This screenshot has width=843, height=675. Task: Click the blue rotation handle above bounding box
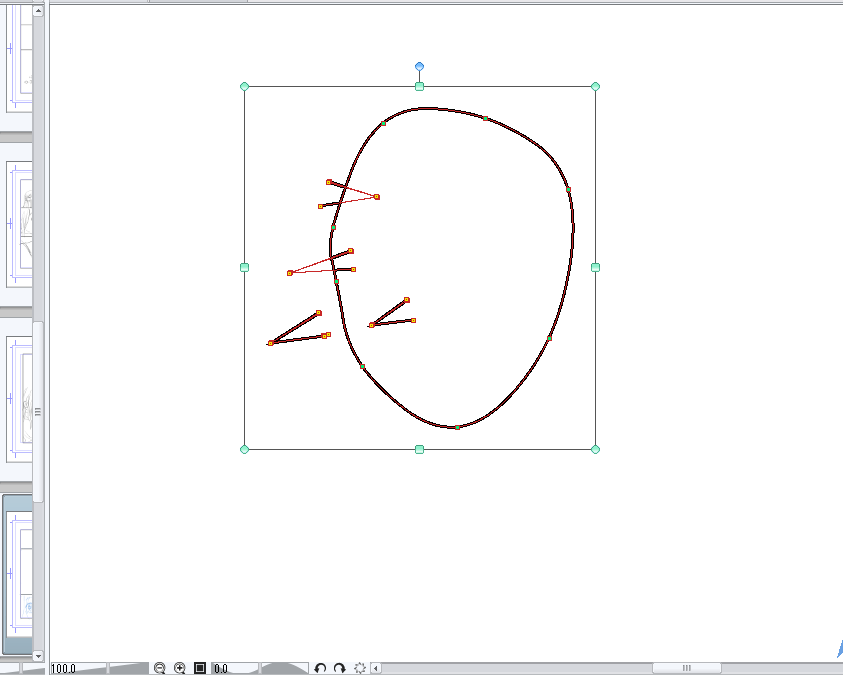(x=420, y=67)
